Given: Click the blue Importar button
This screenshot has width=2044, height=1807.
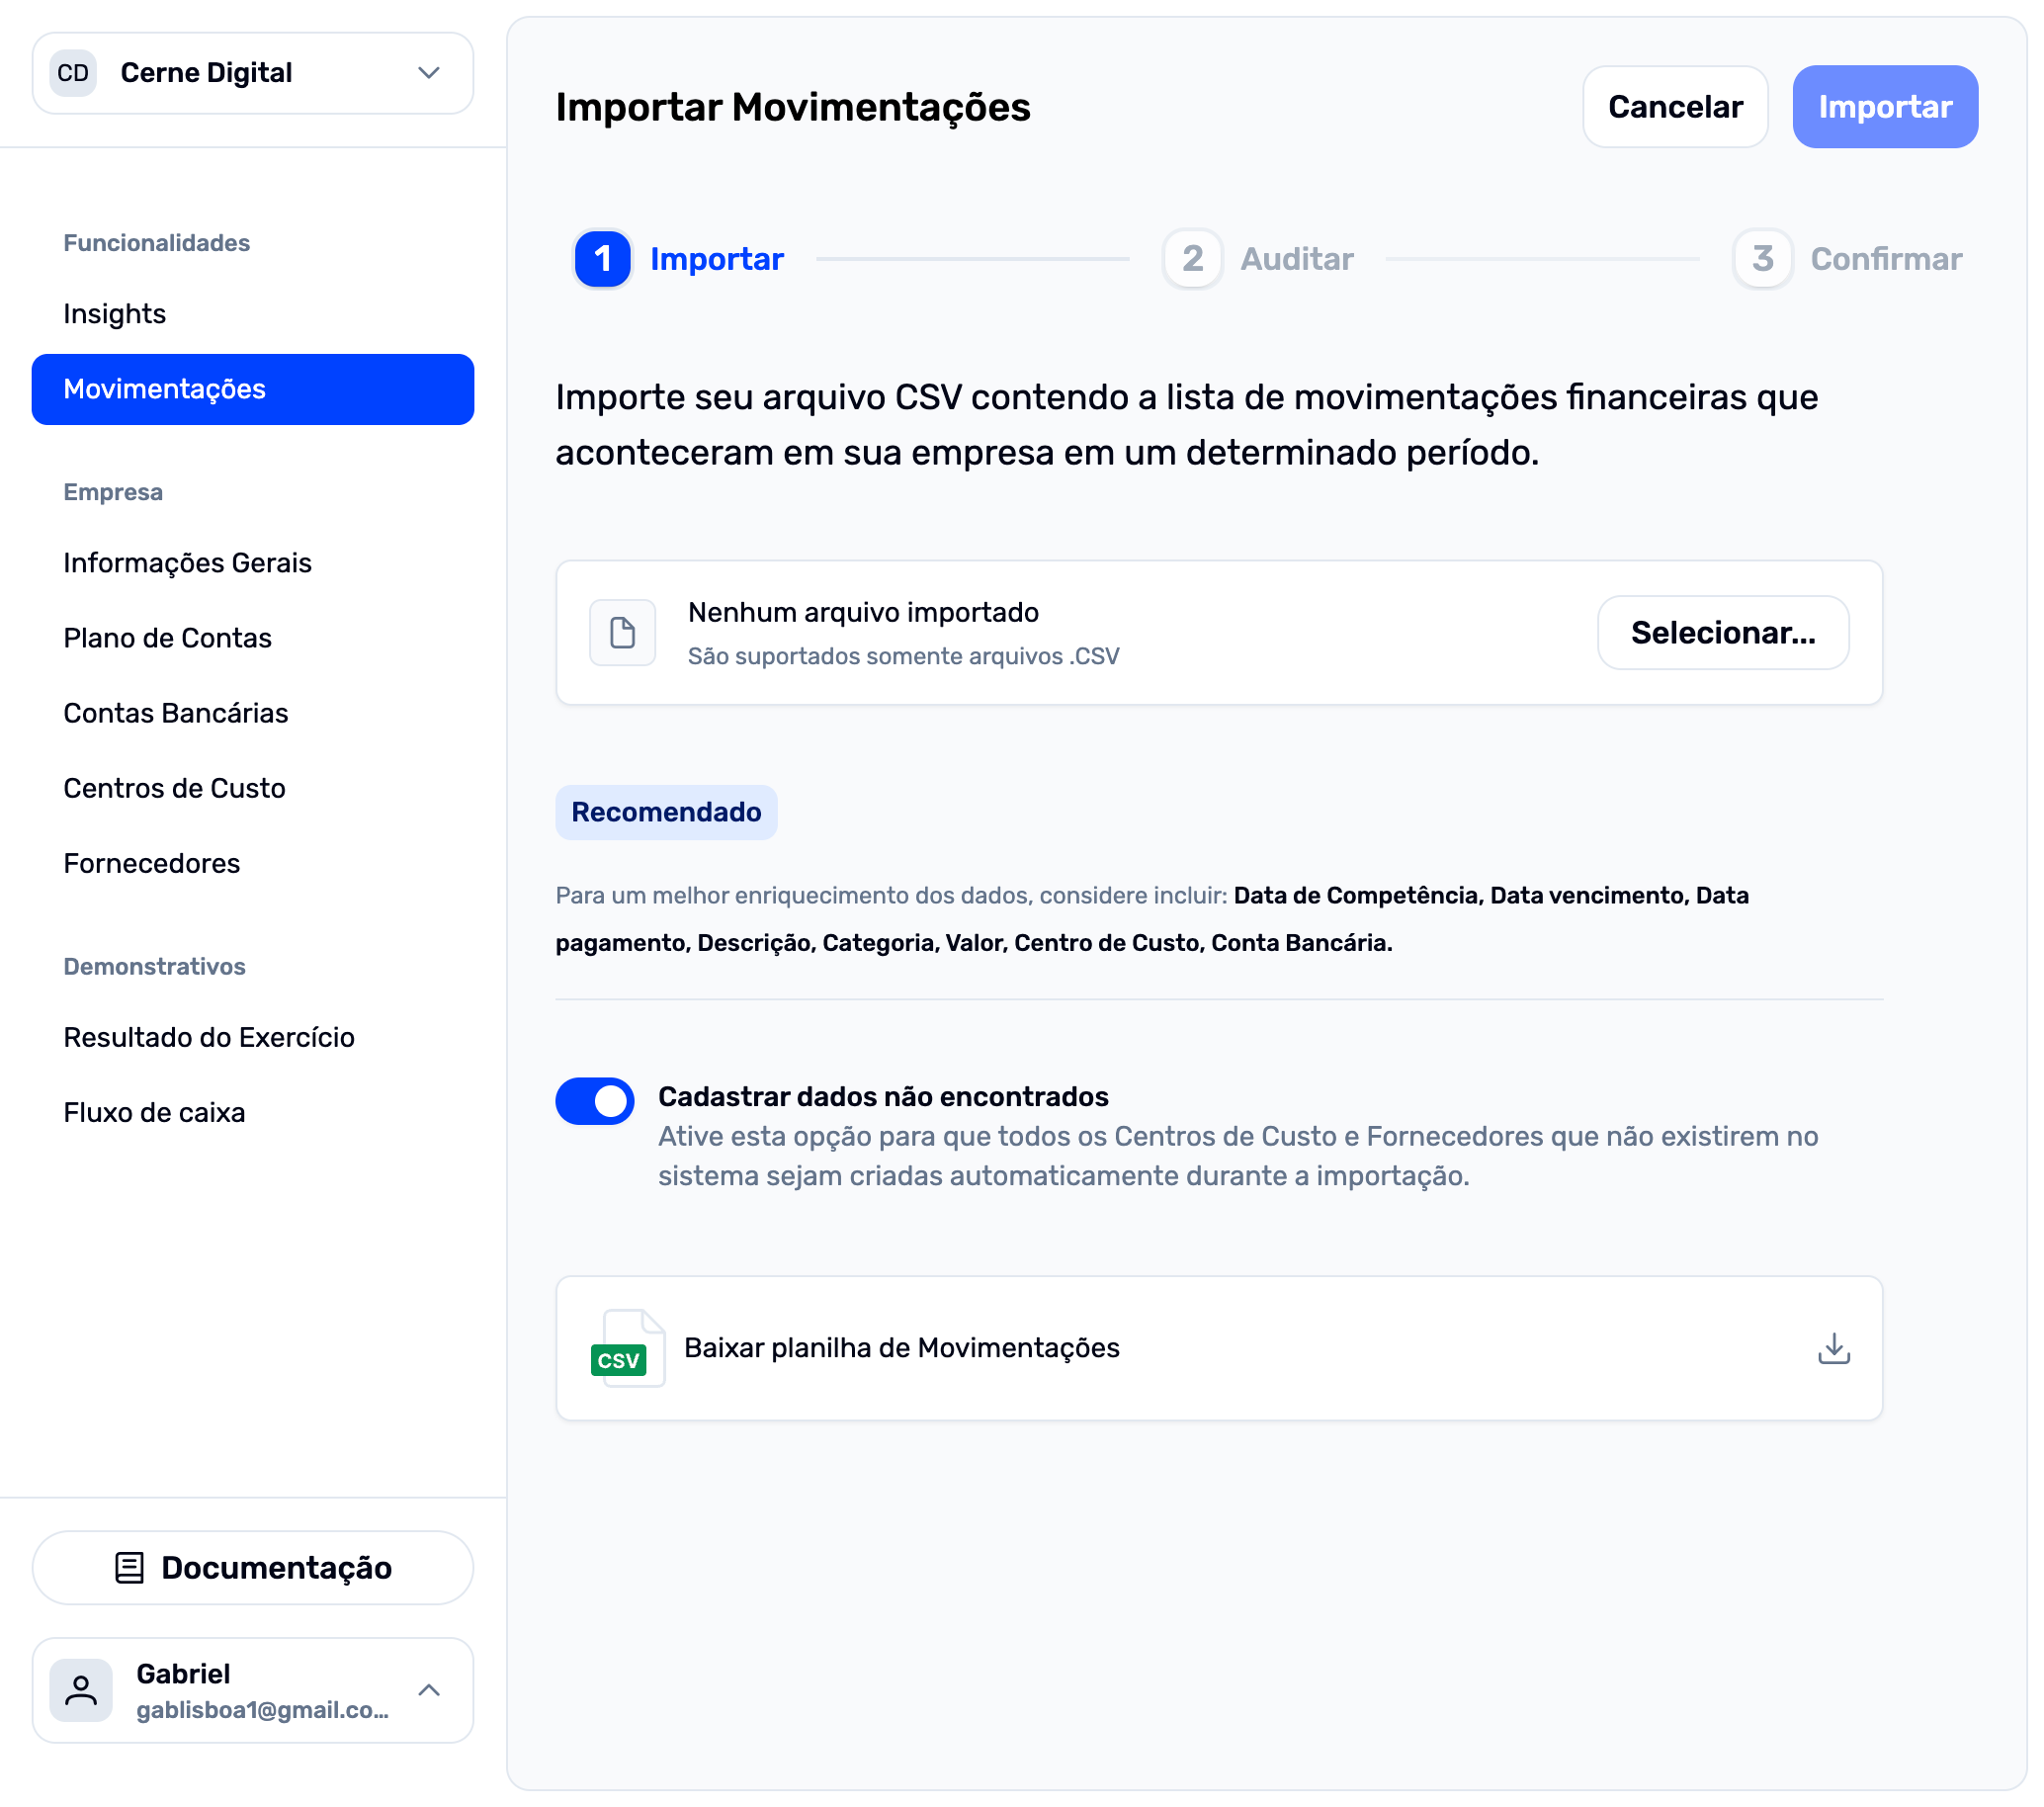Looking at the screenshot, I should pos(1884,107).
